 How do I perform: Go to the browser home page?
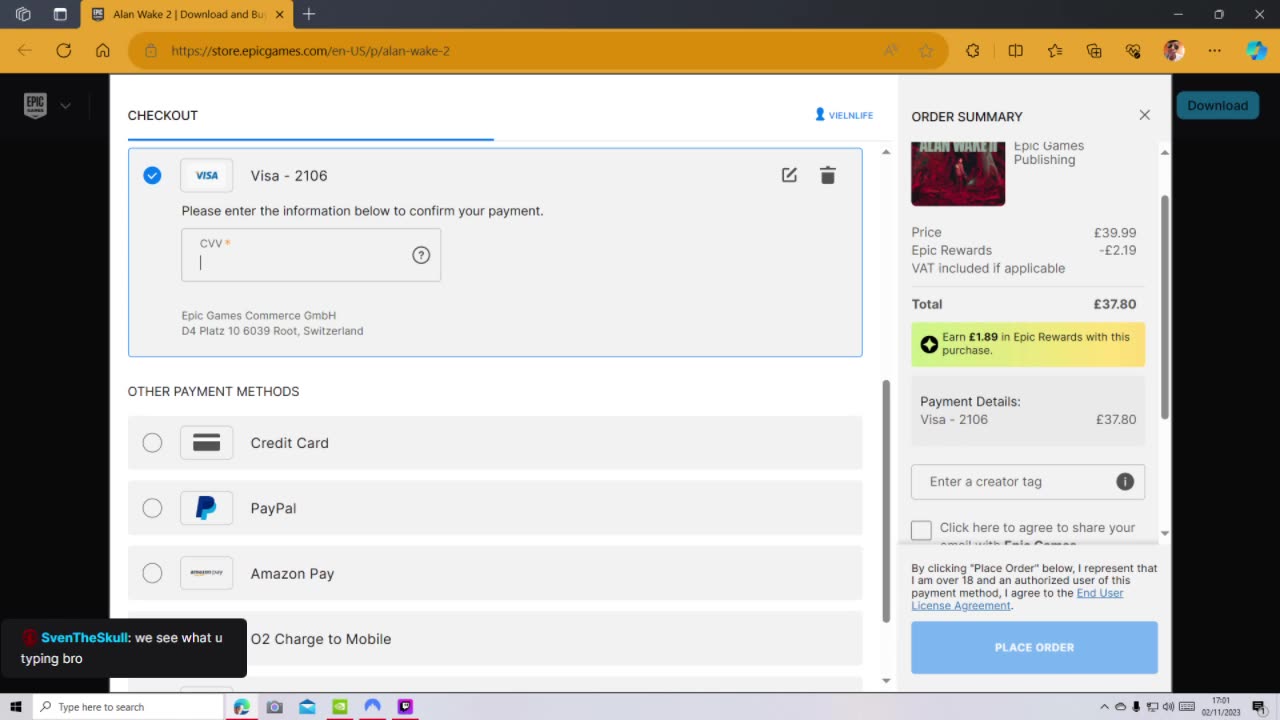(x=103, y=50)
